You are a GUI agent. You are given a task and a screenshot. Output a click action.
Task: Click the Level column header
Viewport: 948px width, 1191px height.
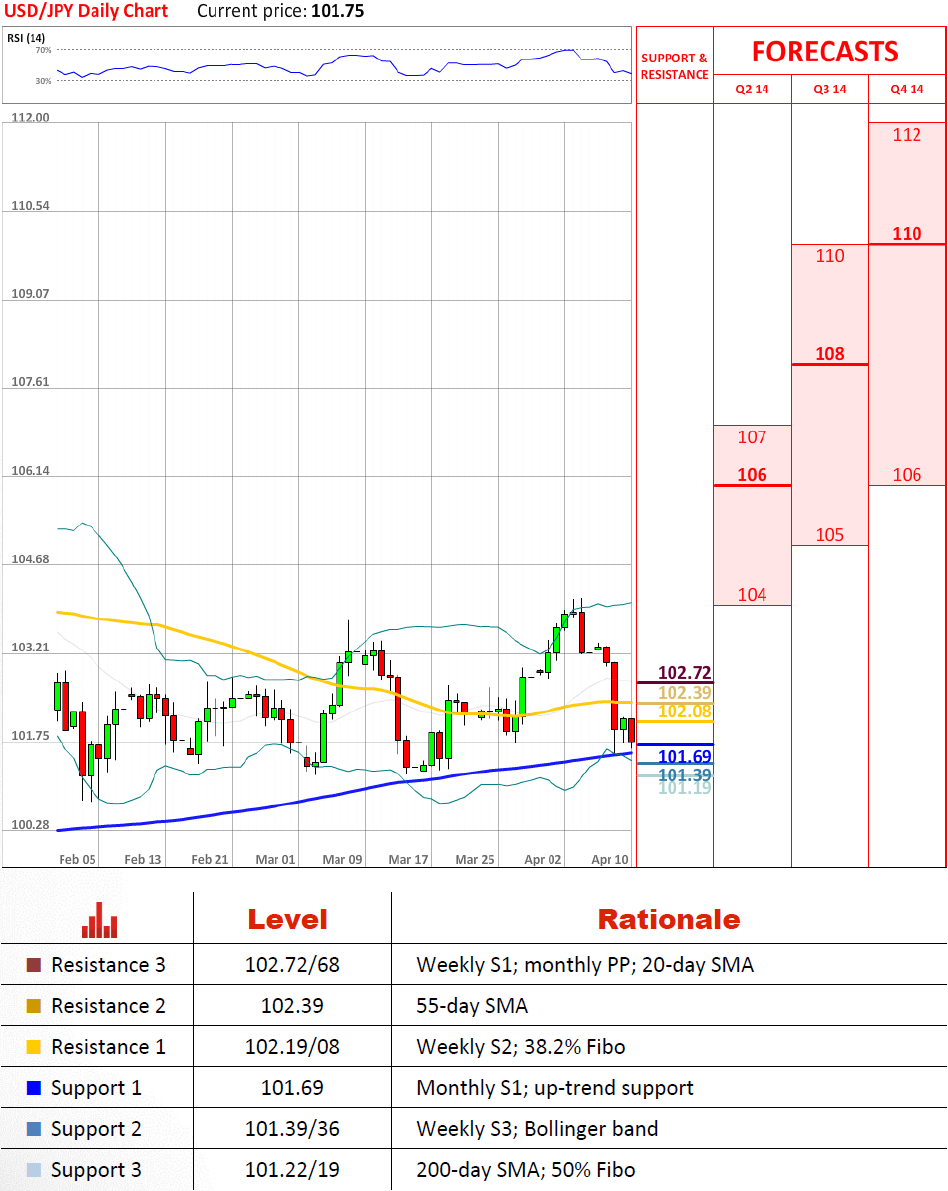point(287,919)
